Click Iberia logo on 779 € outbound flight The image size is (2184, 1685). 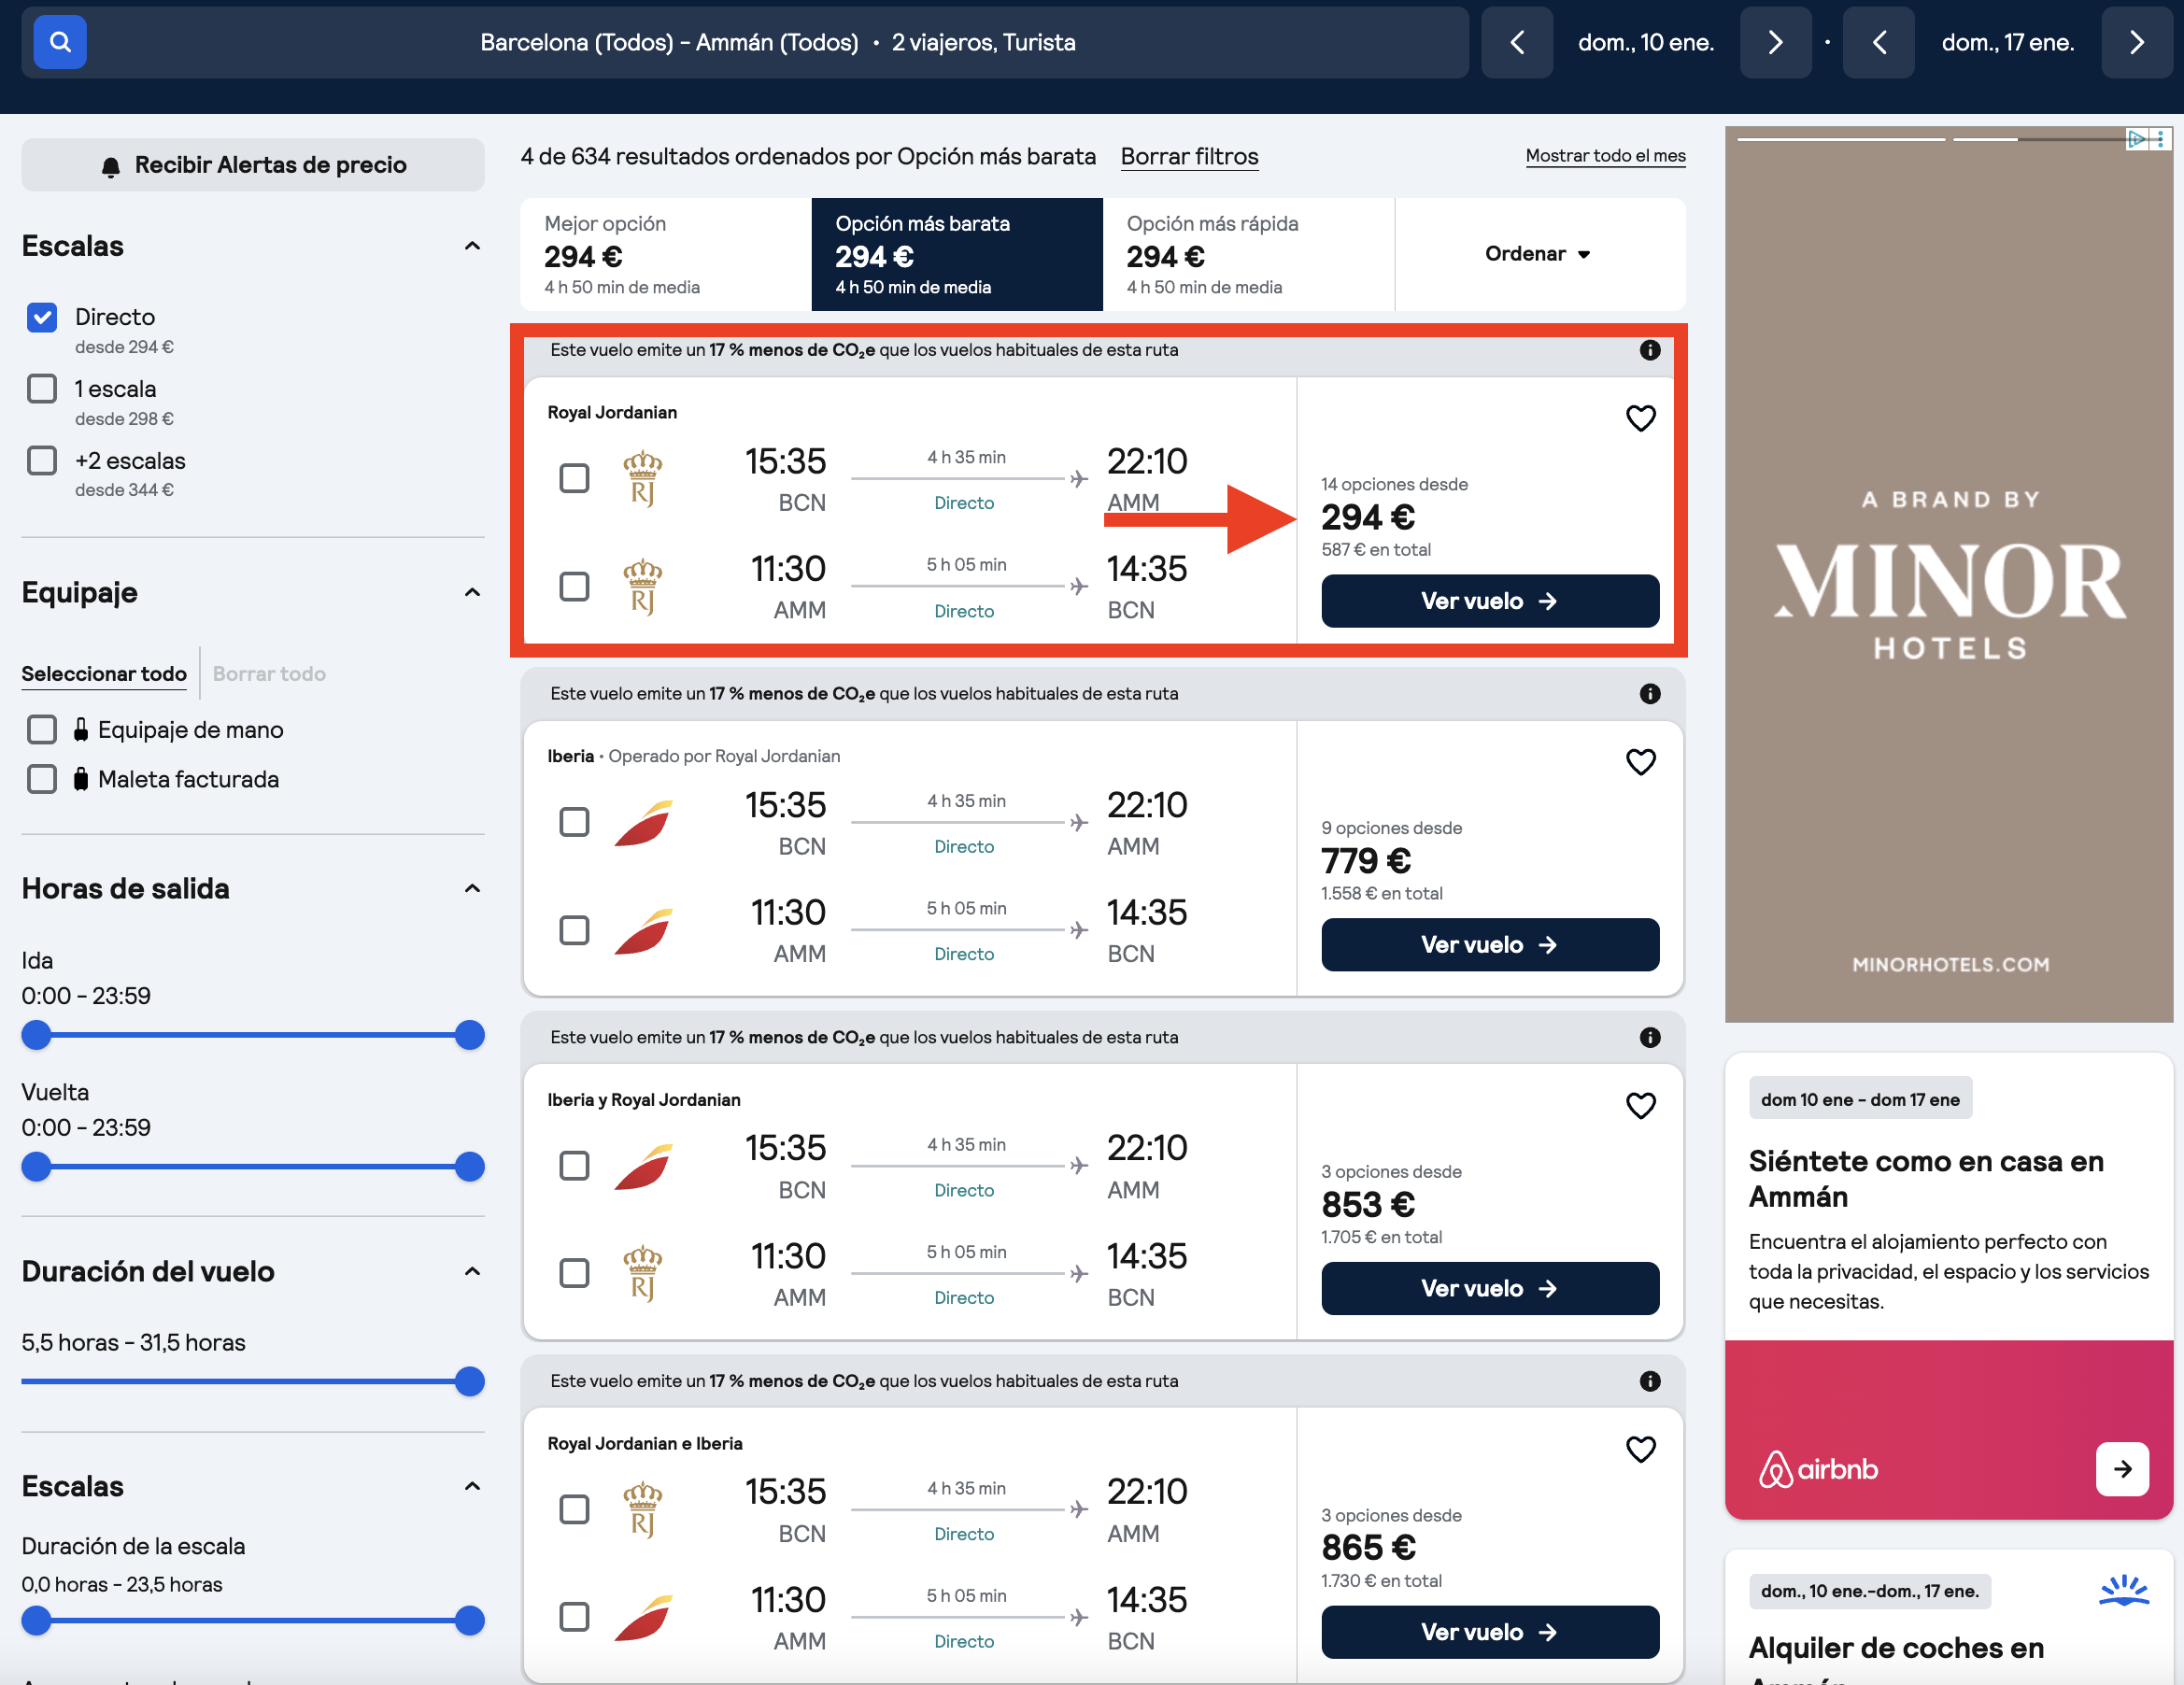coord(643,823)
